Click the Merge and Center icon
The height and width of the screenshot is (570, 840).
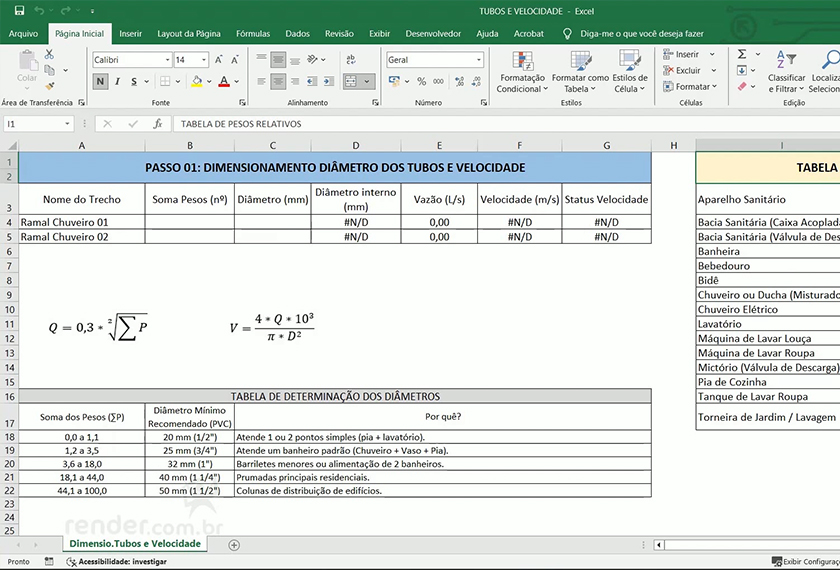[x=352, y=81]
